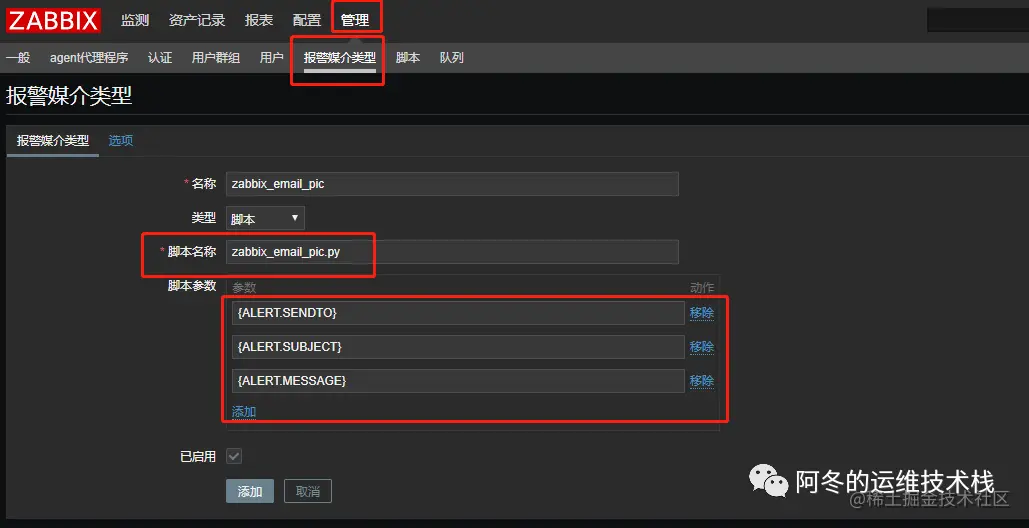Click the 类型 label text
Screen dimensions: 1029x528
click(203, 218)
